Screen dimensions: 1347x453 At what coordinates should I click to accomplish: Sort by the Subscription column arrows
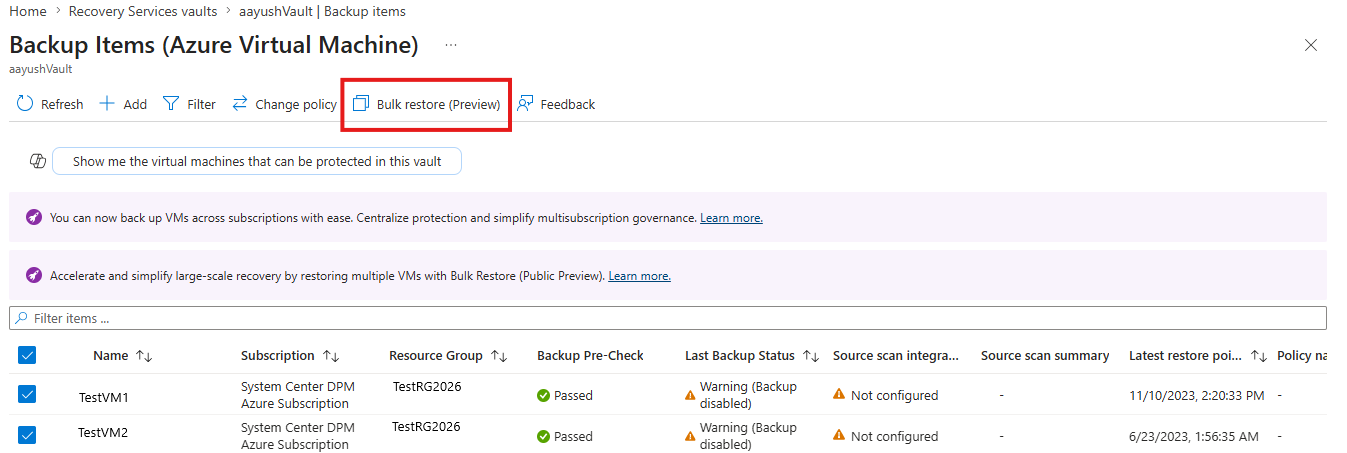tap(332, 356)
